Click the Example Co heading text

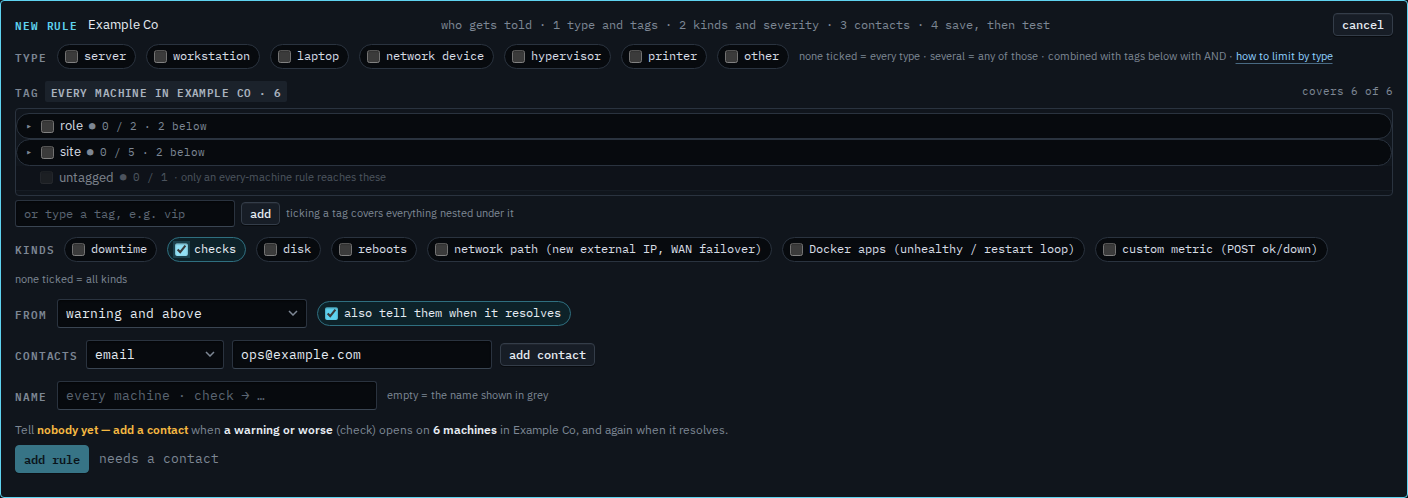pos(123,25)
